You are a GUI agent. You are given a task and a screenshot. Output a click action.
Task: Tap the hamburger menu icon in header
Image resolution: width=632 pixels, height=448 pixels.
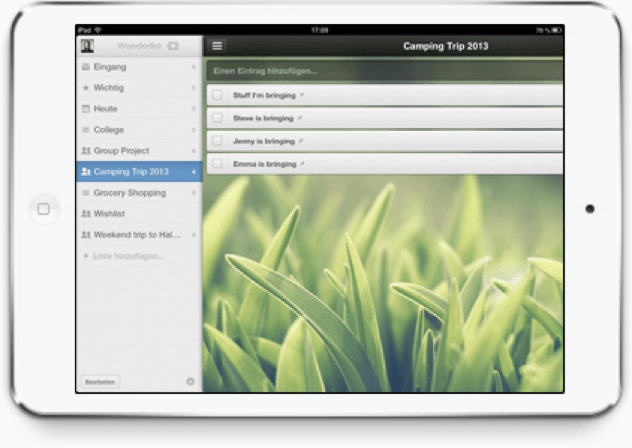(x=218, y=46)
